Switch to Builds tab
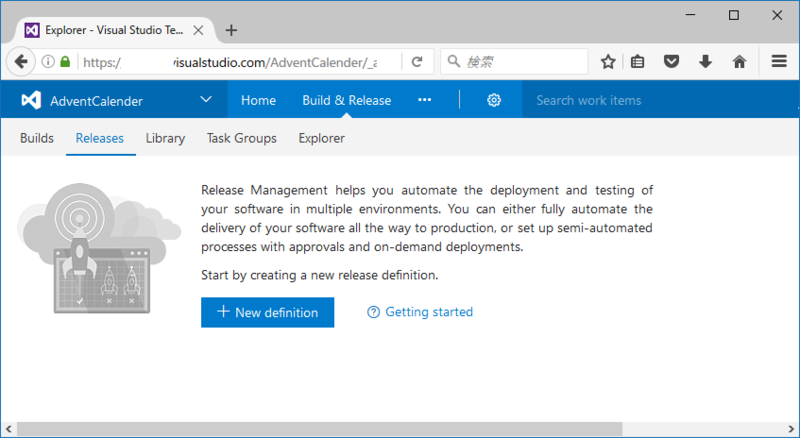This screenshot has width=800, height=438. point(37,138)
